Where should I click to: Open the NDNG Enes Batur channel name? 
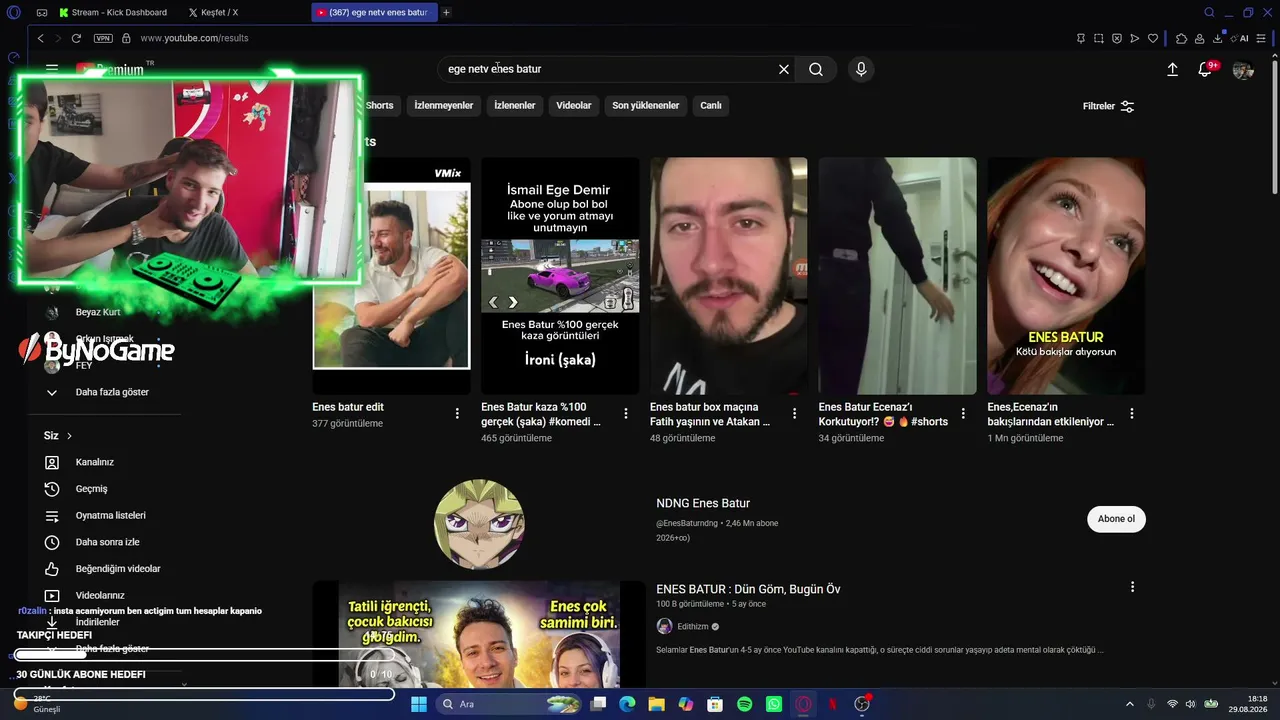click(703, 503)
